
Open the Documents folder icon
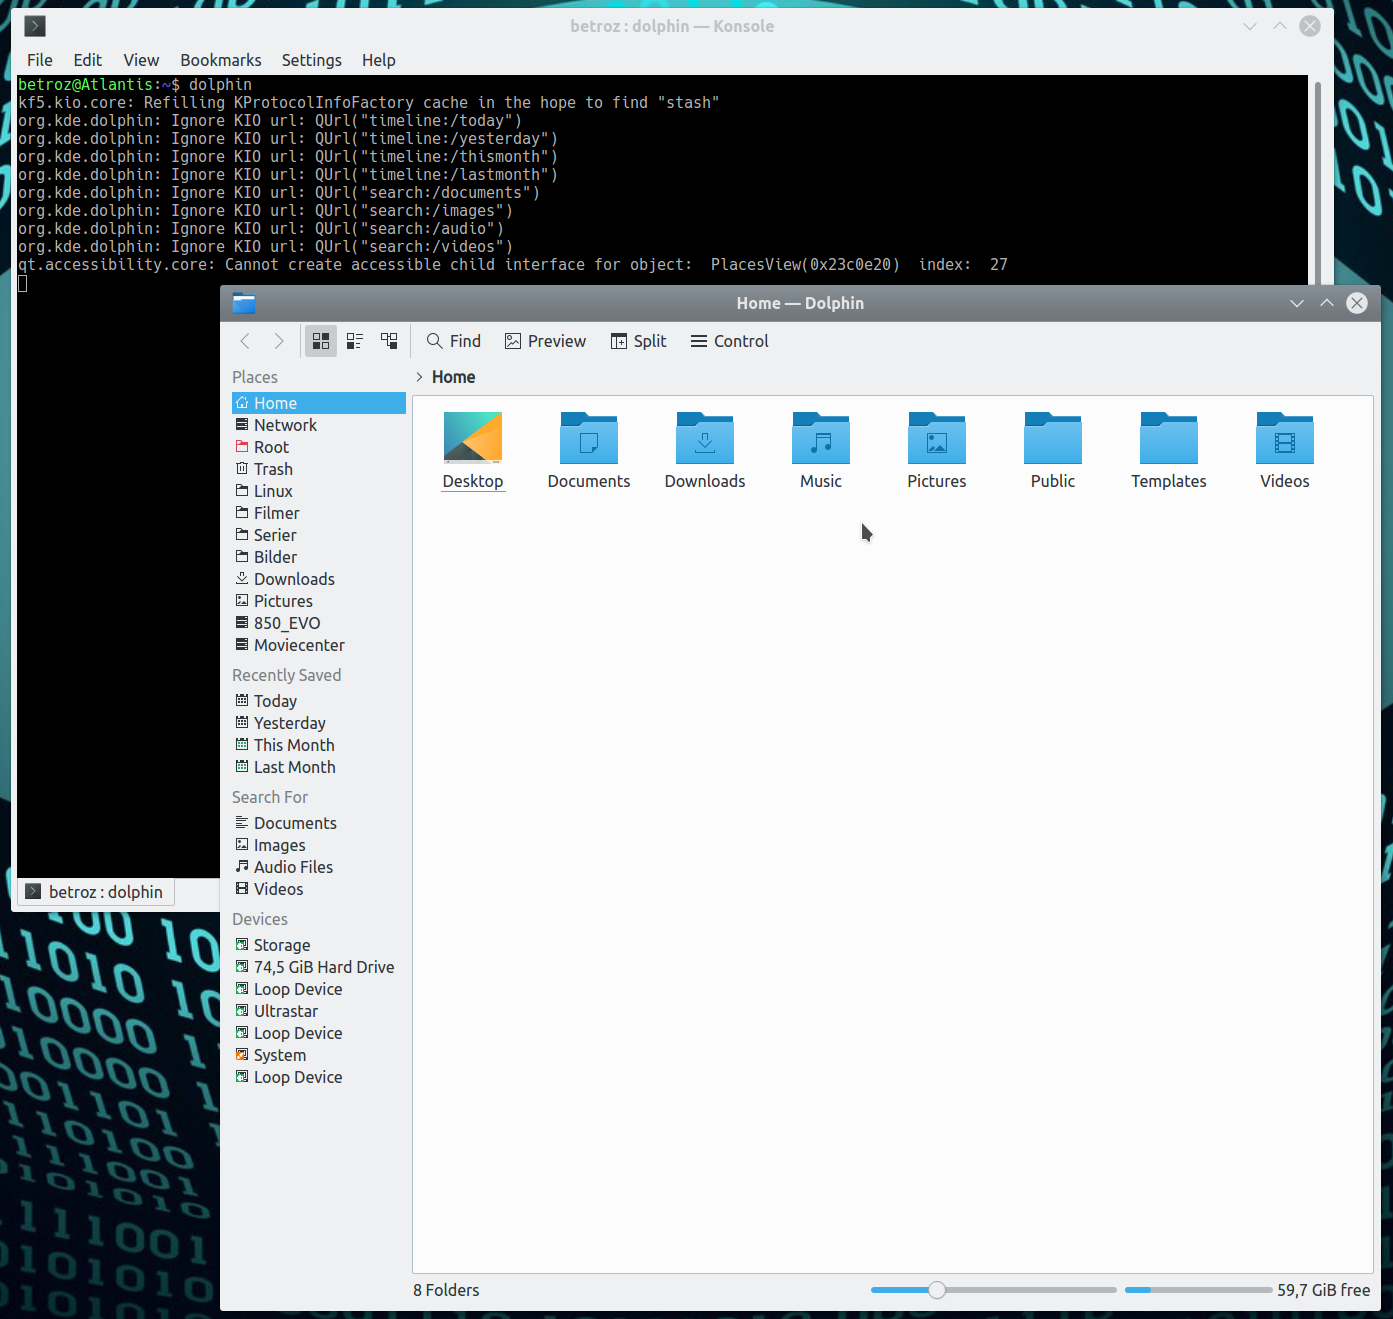coord(589,451)
